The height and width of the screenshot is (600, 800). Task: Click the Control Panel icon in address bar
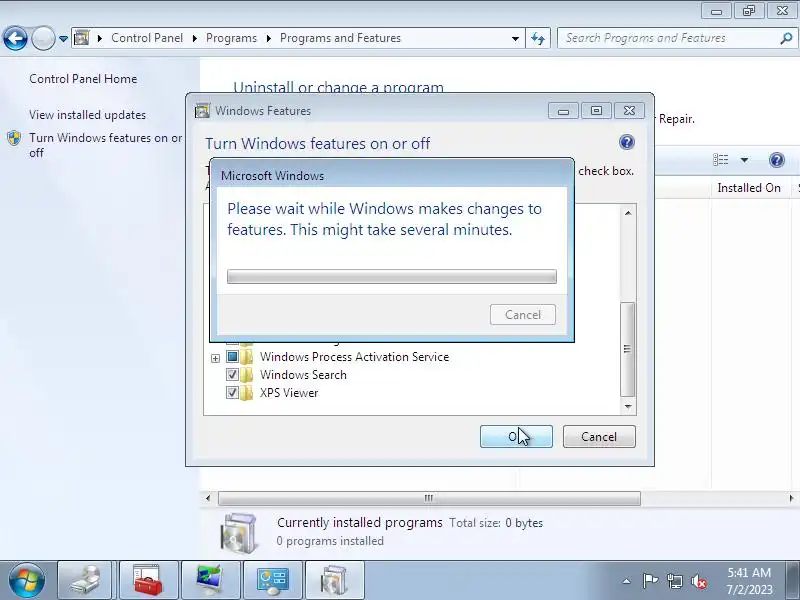[x=82, y=38]
